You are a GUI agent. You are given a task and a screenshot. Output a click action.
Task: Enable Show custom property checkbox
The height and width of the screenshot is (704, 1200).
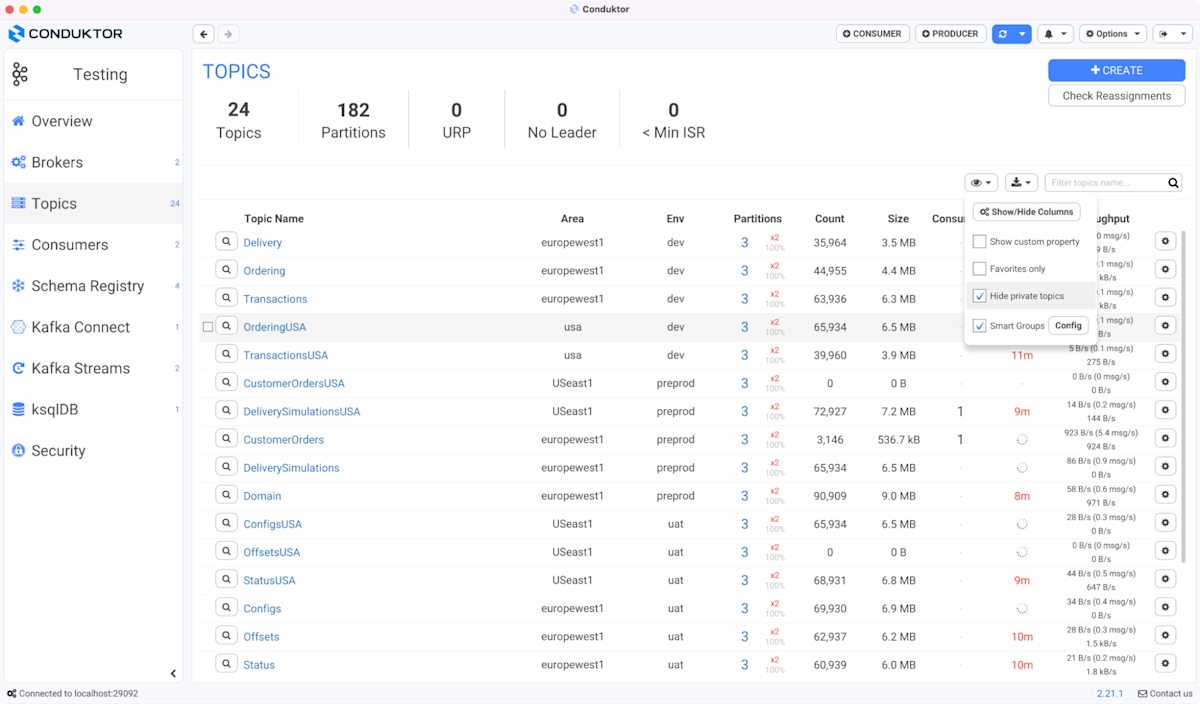tap(980, 242)
